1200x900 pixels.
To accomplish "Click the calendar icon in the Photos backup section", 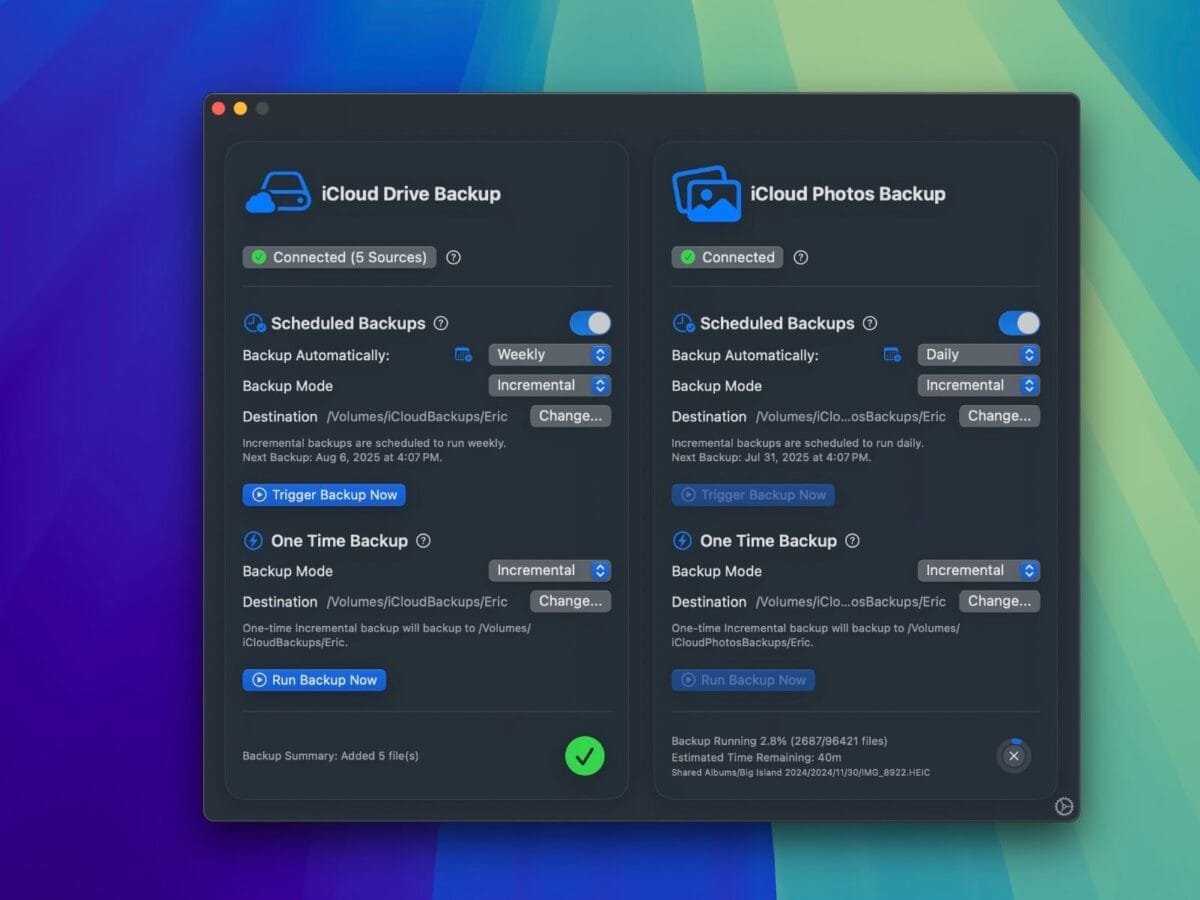I will pos(892,354).
